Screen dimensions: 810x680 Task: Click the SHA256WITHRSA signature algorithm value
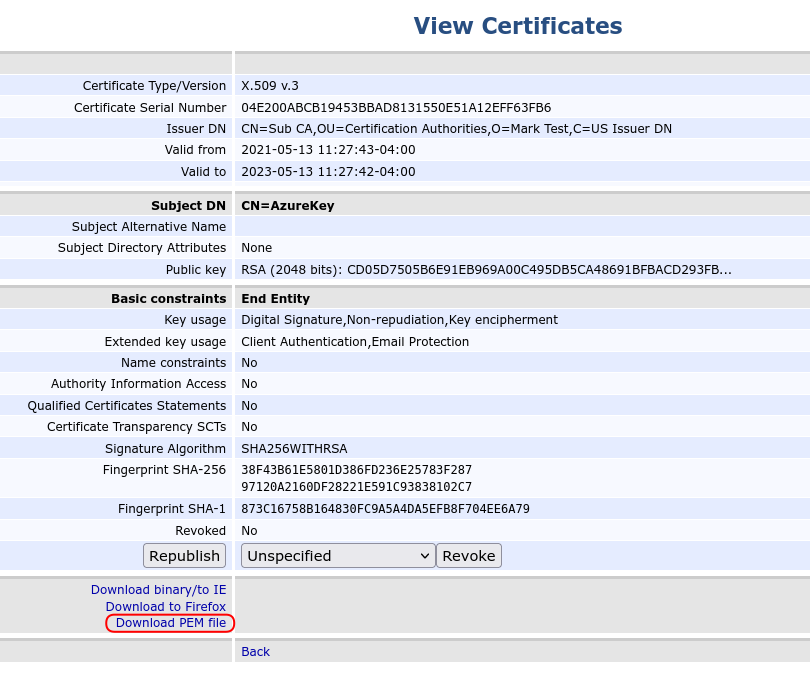tap(294, 449)
